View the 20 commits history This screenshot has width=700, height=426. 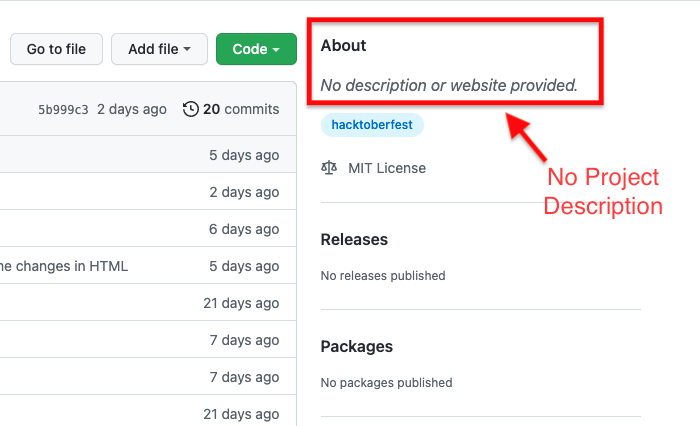(x=241, y=109)
